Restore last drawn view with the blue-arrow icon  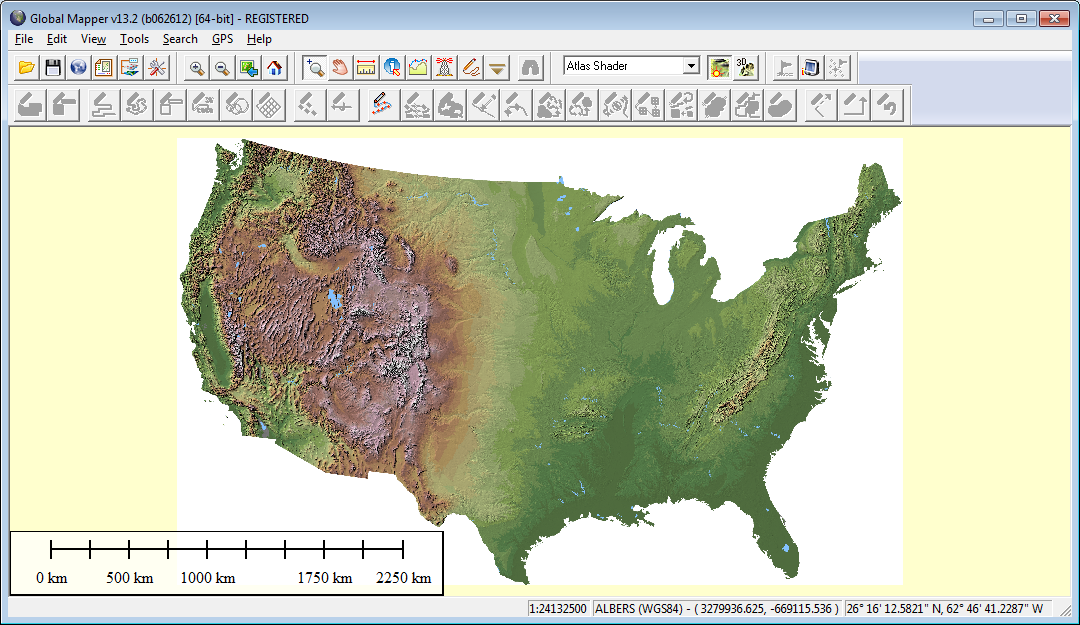tap(249, 68)
